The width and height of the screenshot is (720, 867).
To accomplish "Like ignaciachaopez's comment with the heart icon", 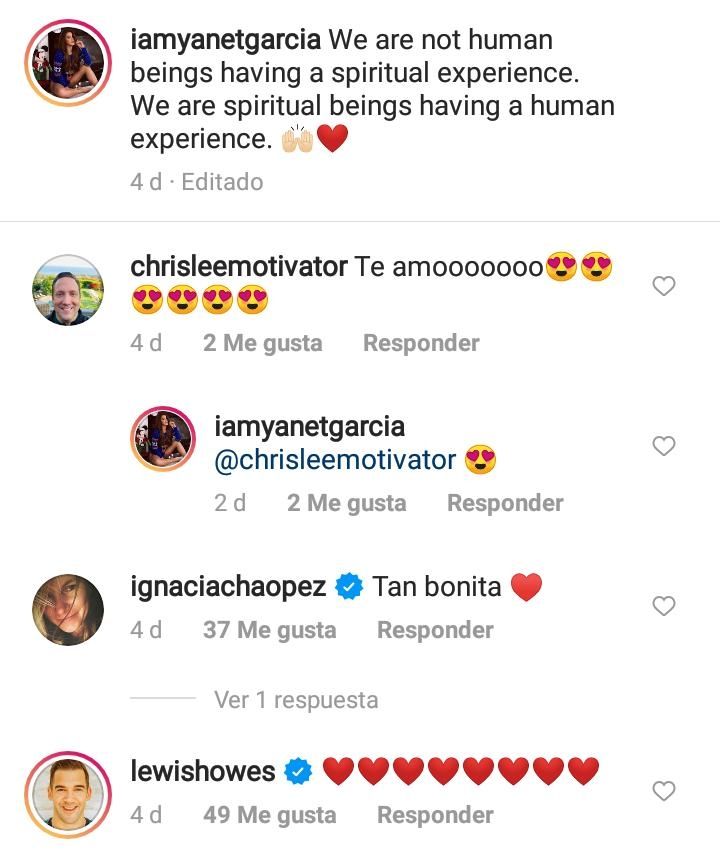I will [x=664, y=606].
